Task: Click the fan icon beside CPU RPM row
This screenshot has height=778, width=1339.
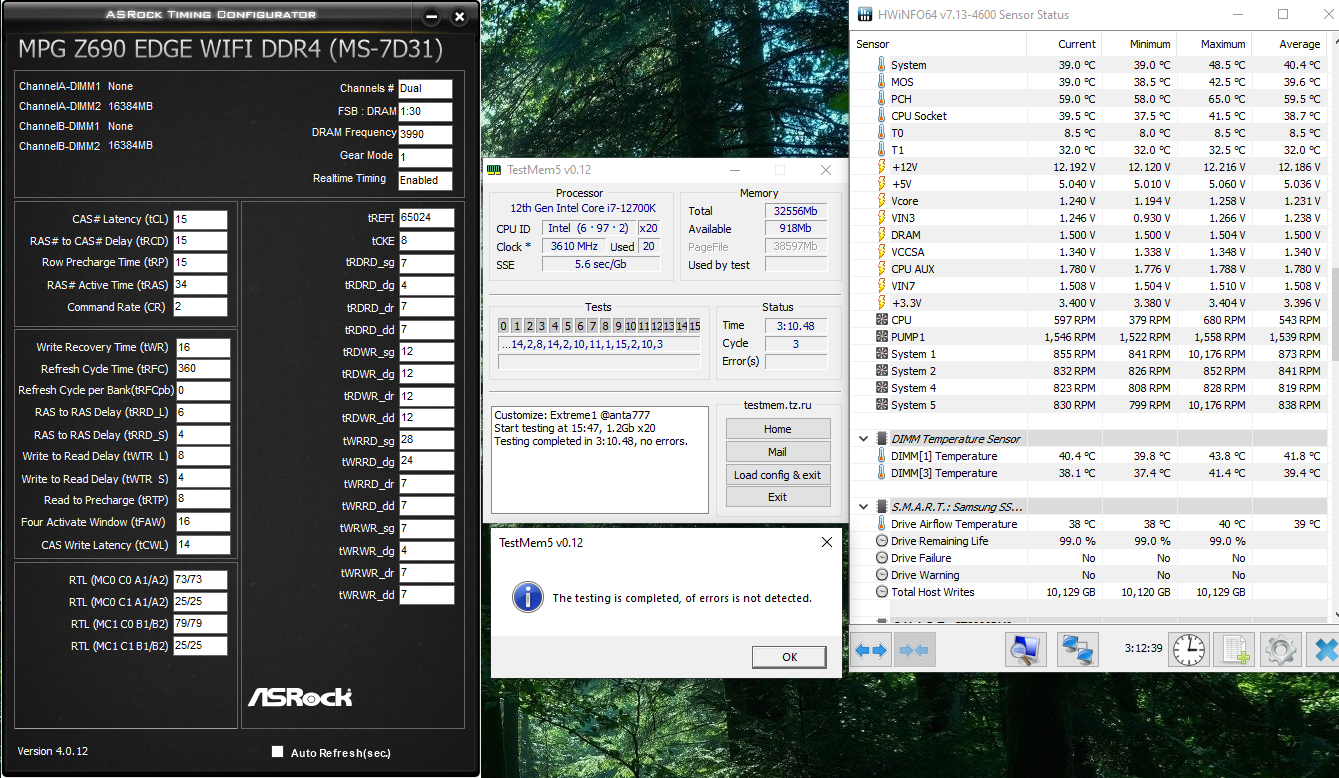Action: pos(881,320)
